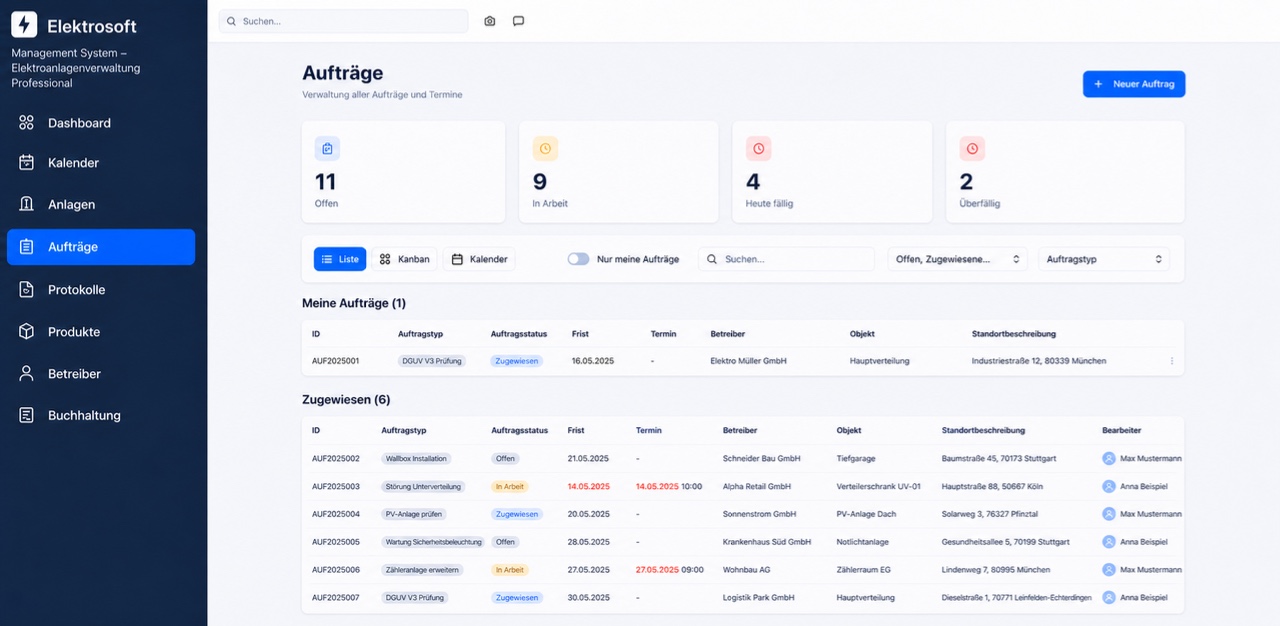This screenshot has height=626, width=1280.
Task: Open row menu for AUF2025001
Action: [x=1172, y=361]
